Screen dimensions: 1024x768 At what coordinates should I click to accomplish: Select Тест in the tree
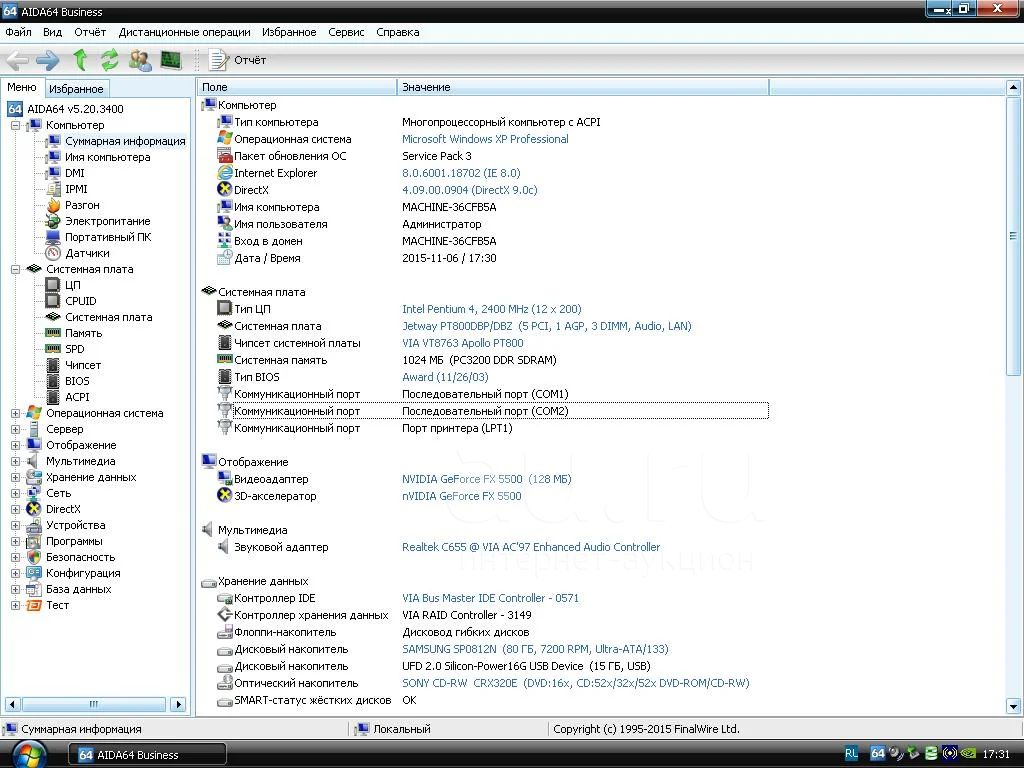pyautogui.click(x=57, y=605)
